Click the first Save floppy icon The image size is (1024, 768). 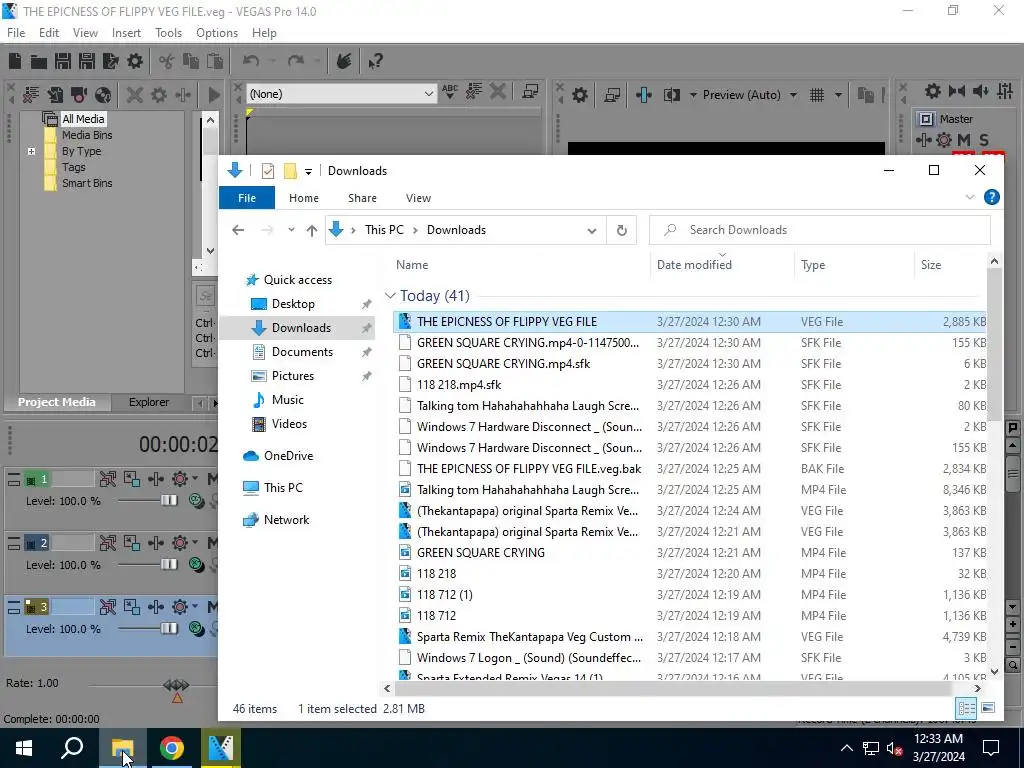[x=63, y=61]
